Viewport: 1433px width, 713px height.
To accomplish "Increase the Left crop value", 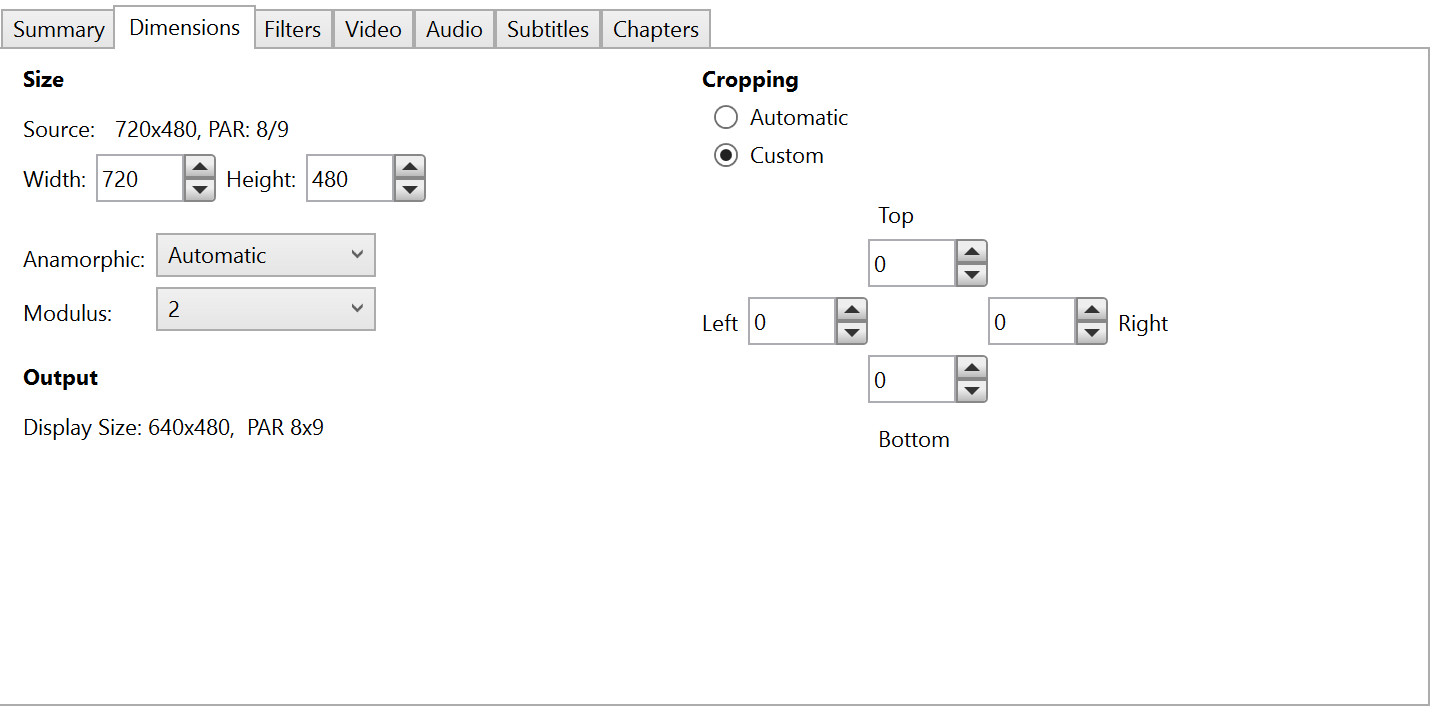I will (x=851, y=311).
